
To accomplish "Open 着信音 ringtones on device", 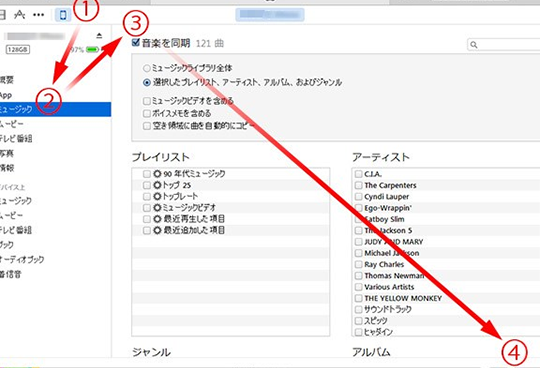I will [x=10, y=274].
